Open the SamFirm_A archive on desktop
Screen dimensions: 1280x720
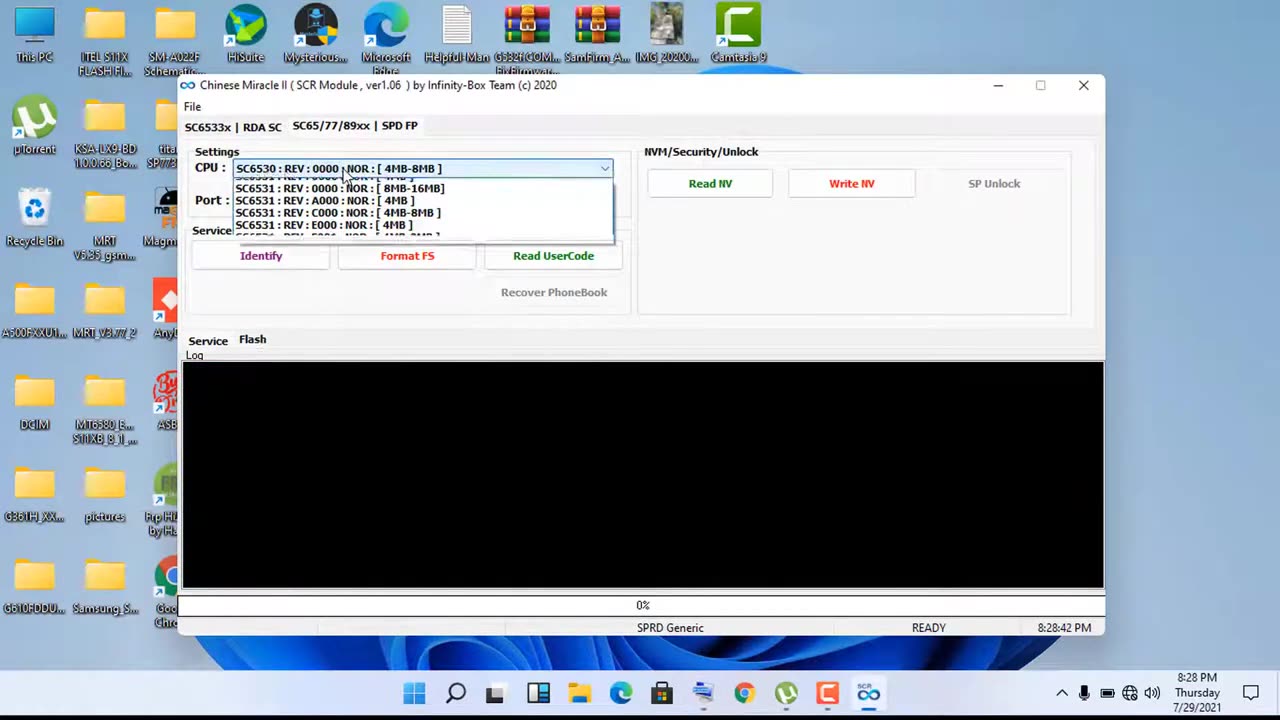(x=597, y=34)
